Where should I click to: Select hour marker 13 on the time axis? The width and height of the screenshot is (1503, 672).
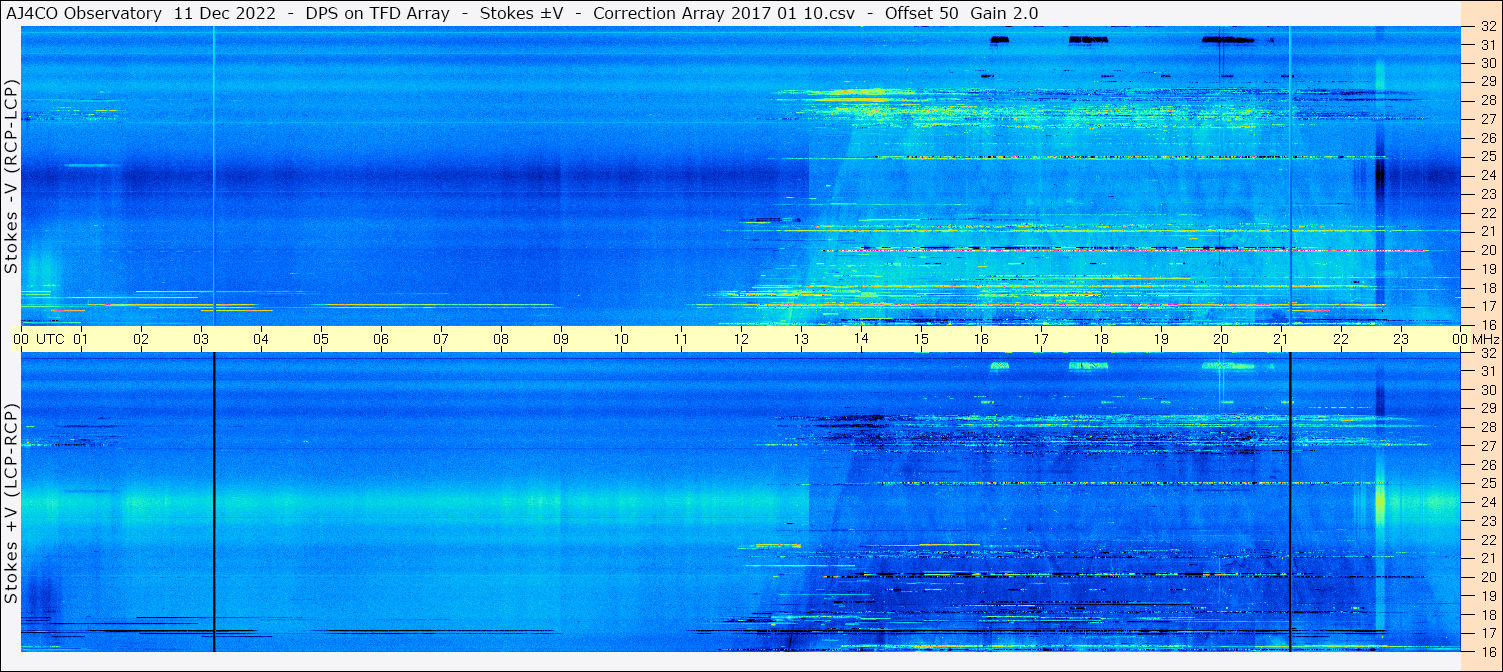(x=801, y=339)
